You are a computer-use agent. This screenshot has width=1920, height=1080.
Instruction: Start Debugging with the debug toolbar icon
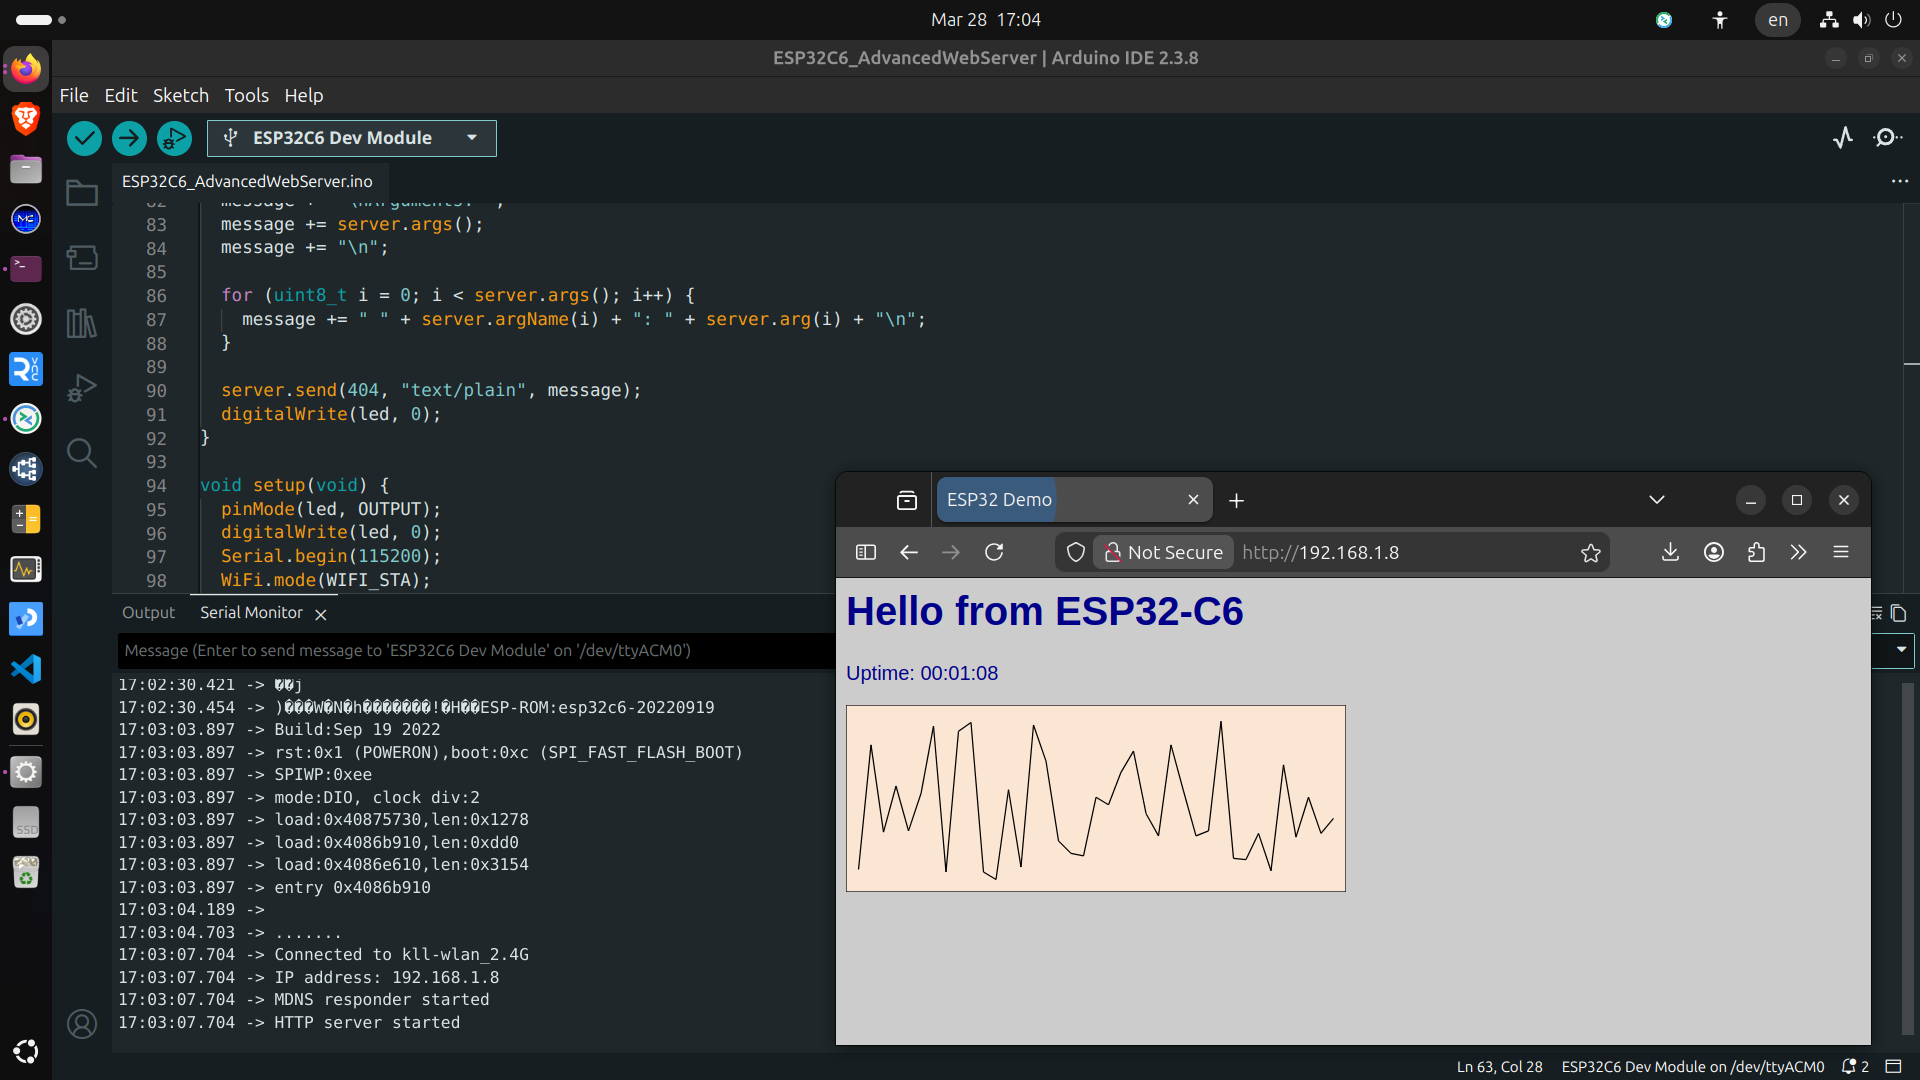pyautogui.click(x=174, y=138)
